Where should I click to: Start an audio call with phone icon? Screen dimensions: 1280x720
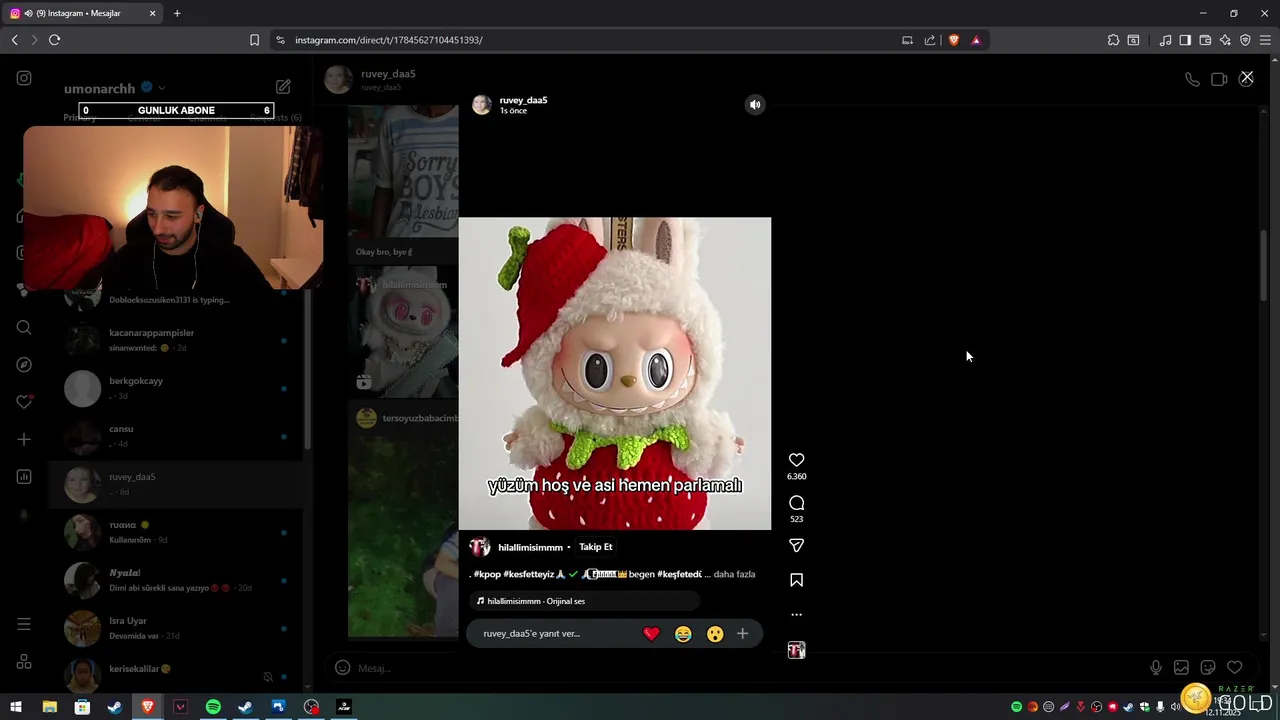tap(1192, 79)
